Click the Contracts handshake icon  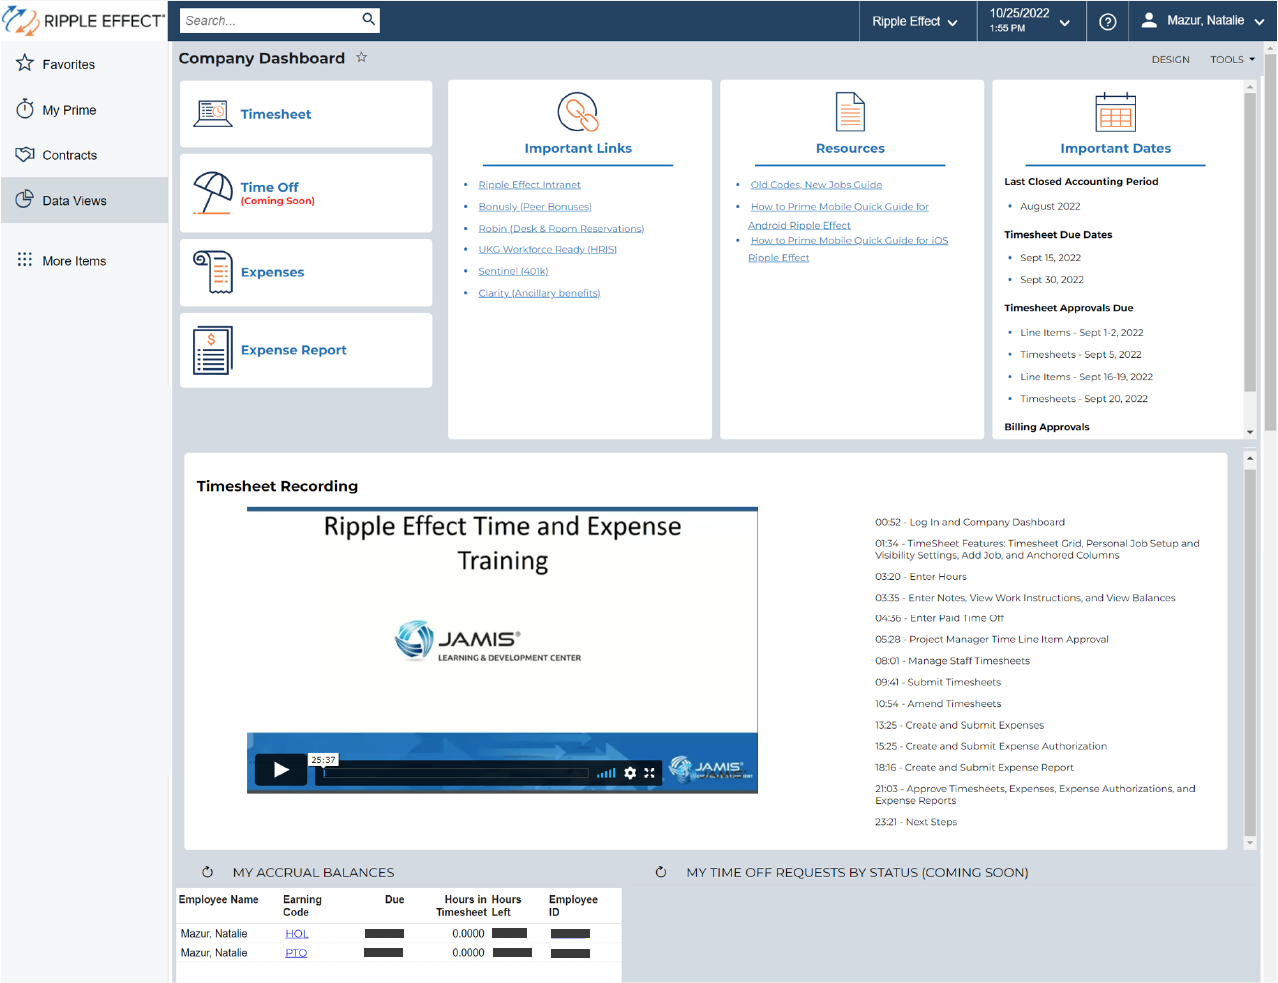click(25, 154)
